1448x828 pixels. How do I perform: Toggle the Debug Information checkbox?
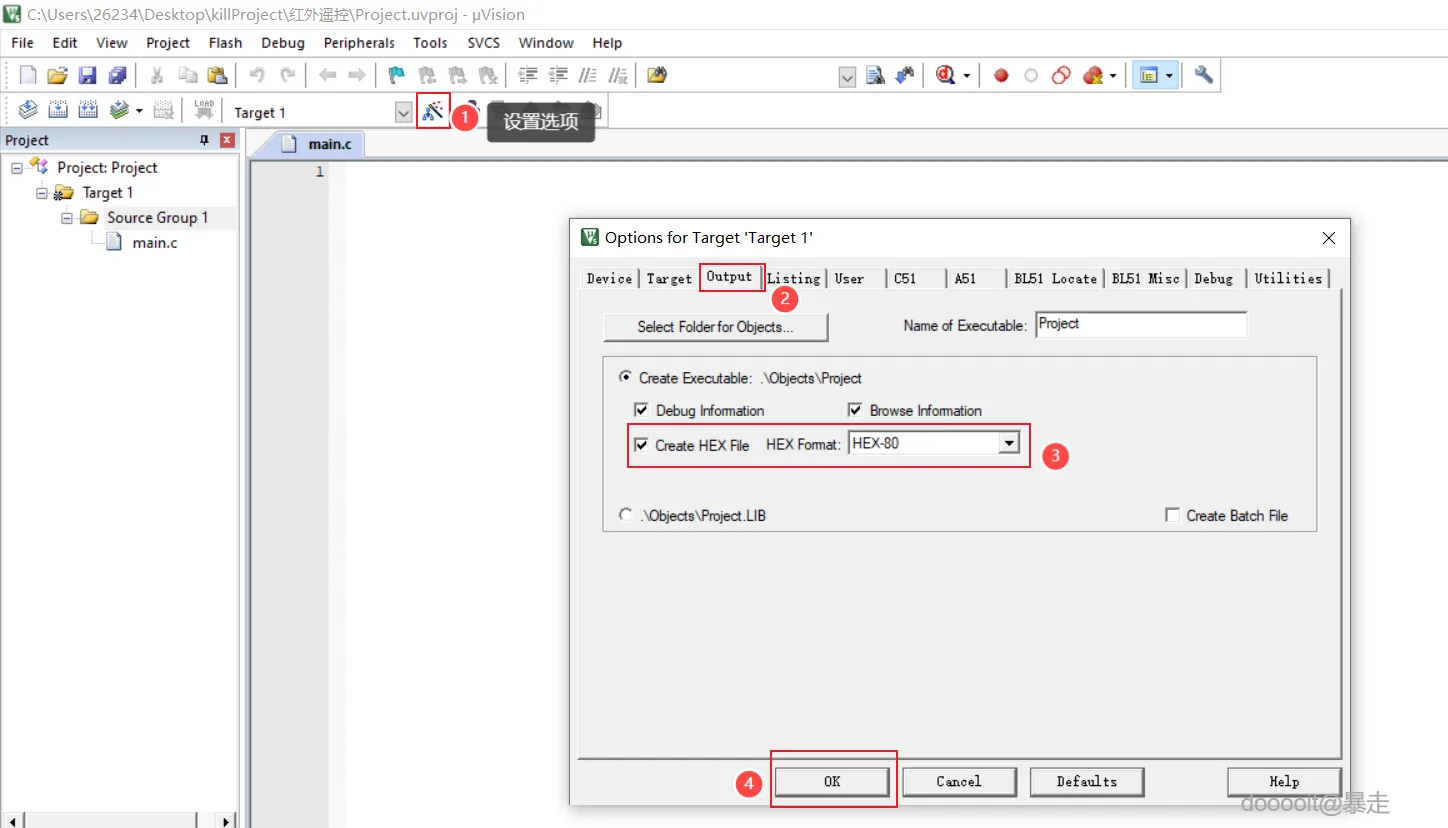coord(641,410)
